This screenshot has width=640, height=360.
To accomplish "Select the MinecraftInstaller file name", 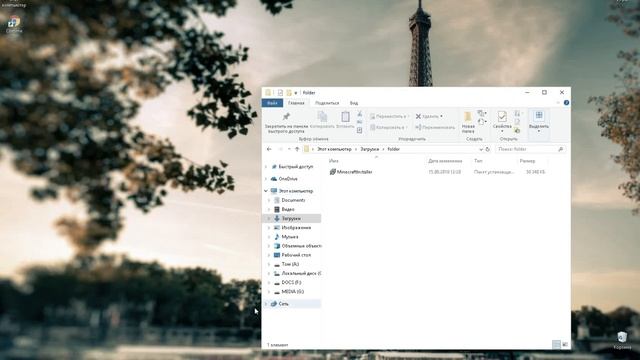I will (x=355, y=172).
